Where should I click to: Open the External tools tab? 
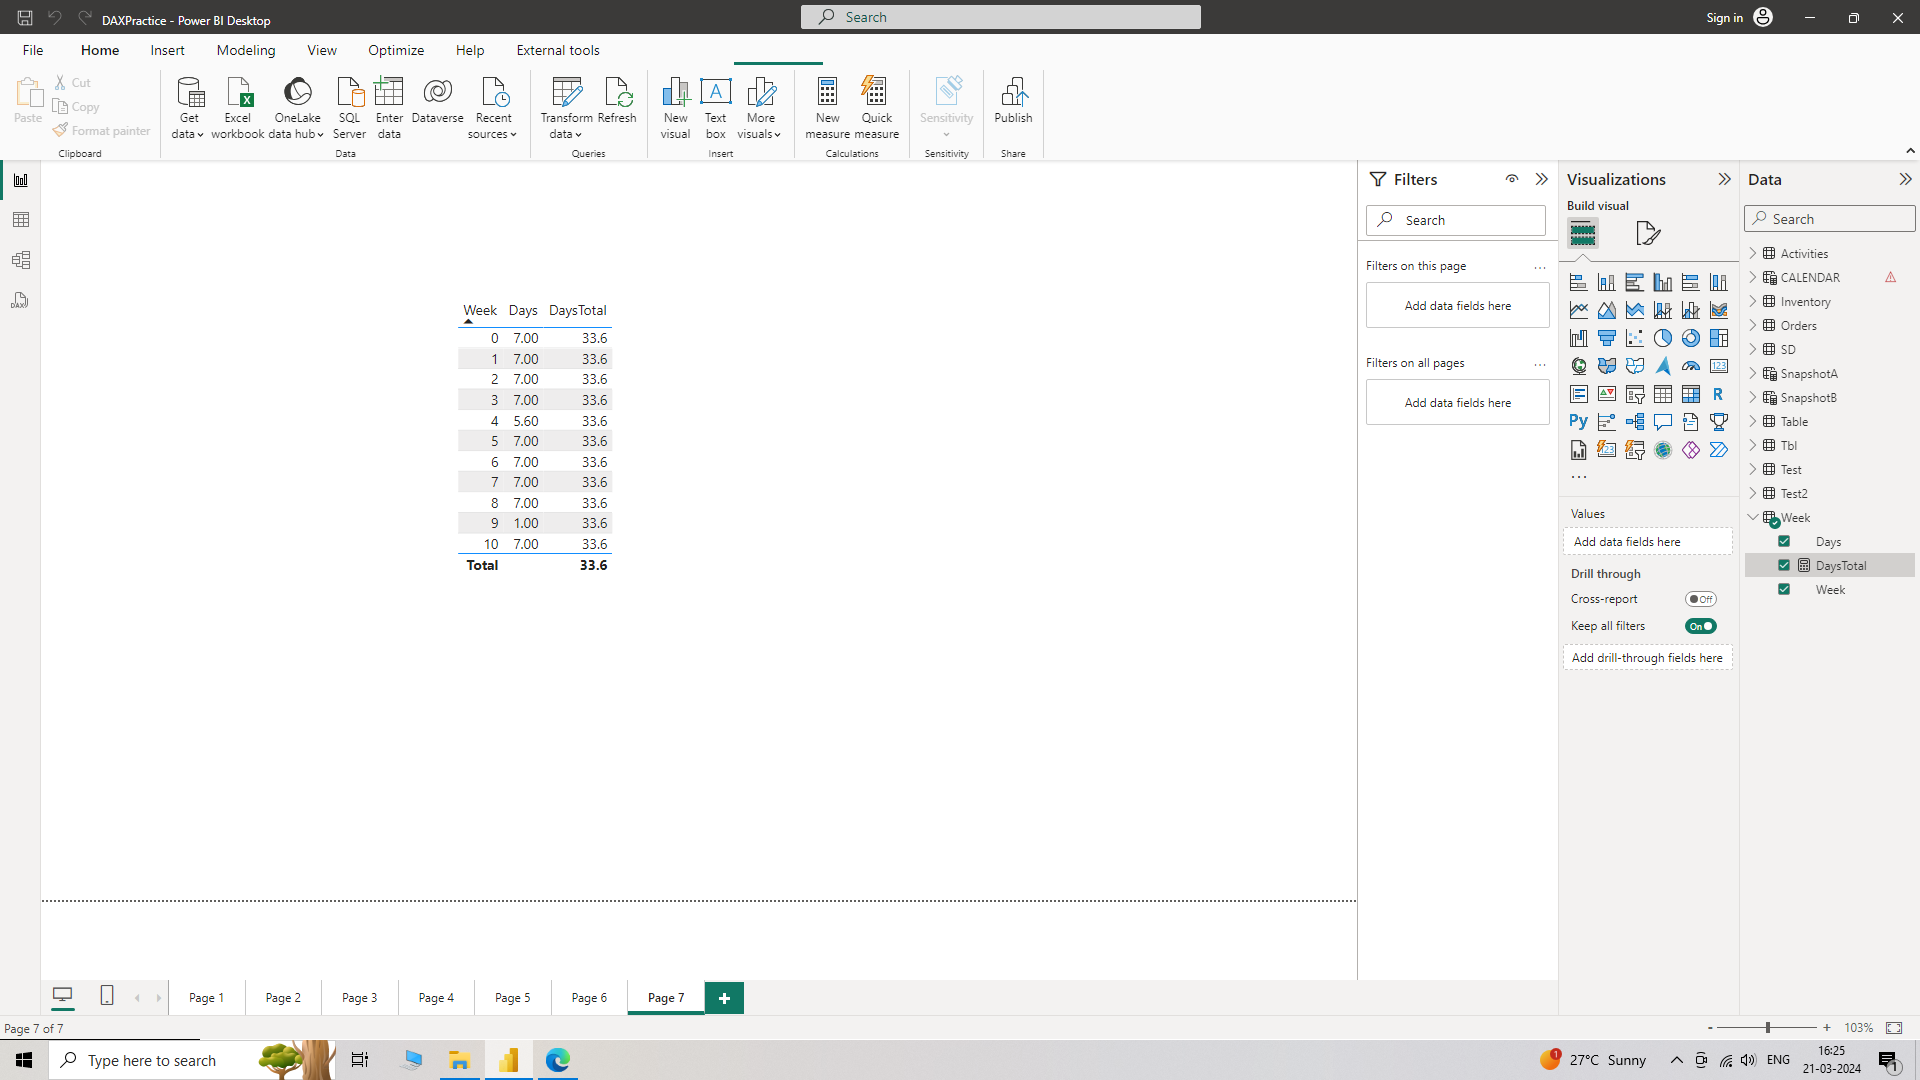point(558,50)
